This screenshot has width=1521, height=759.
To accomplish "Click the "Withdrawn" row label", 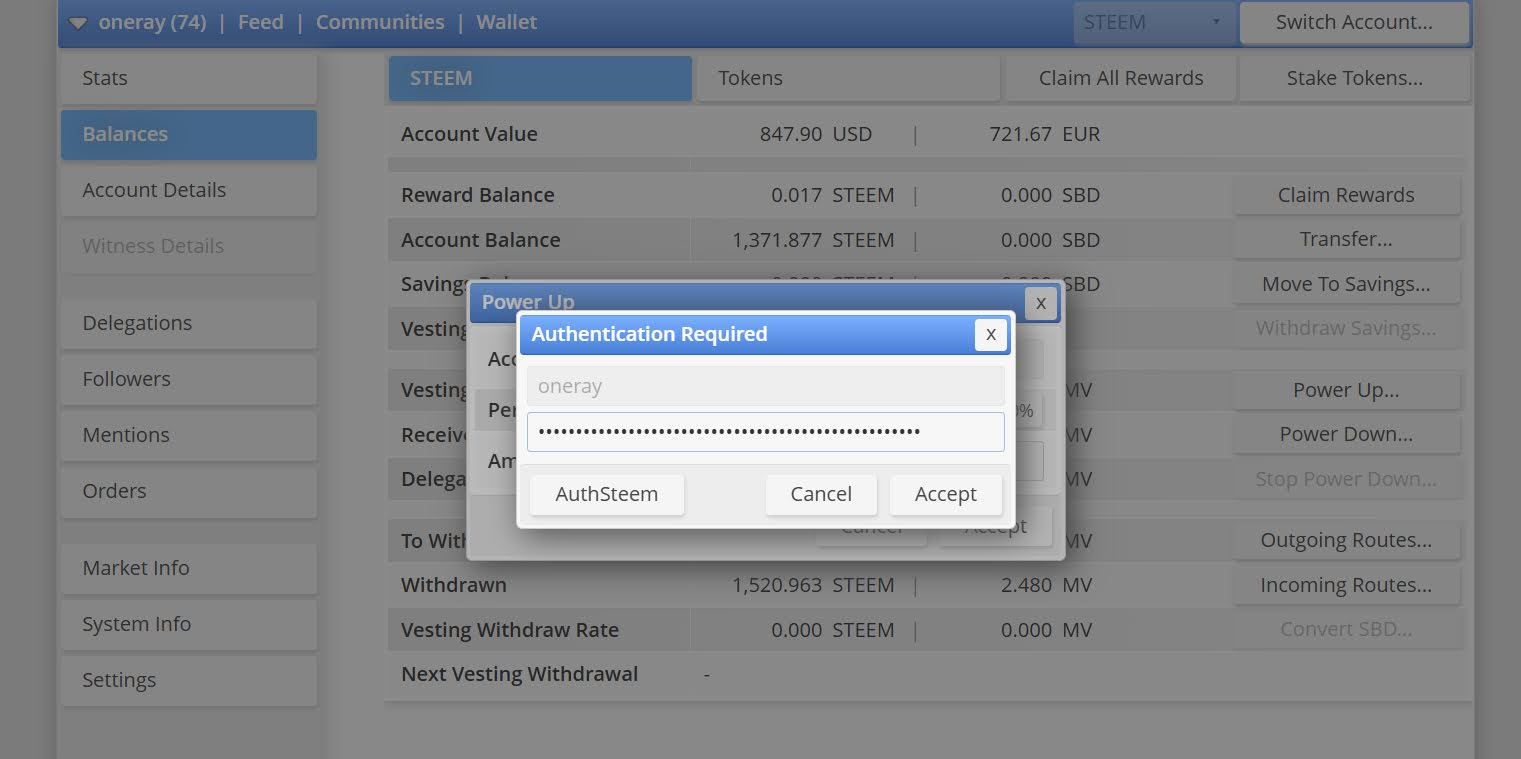I will point(453,585).
